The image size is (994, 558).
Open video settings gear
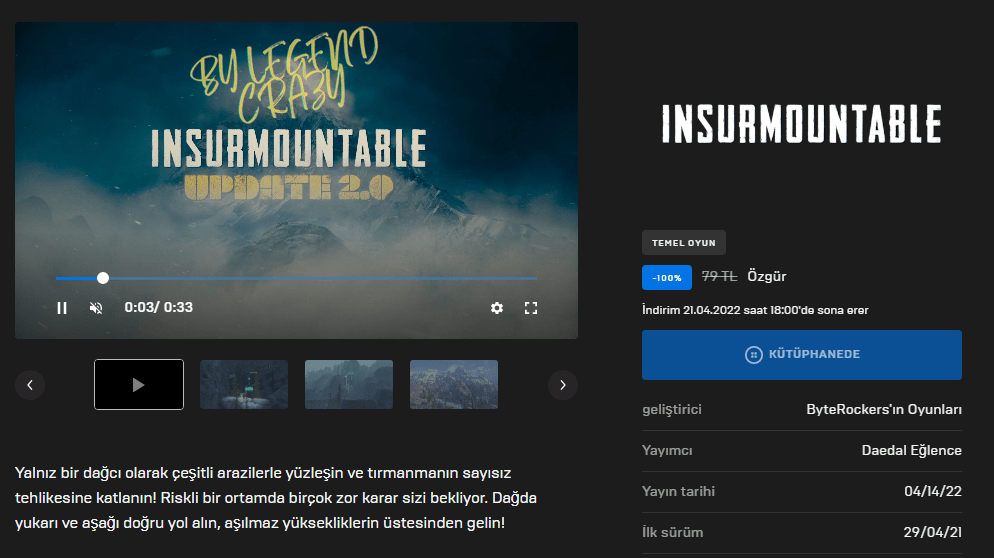pyautogui.click(x=497, y=308)
